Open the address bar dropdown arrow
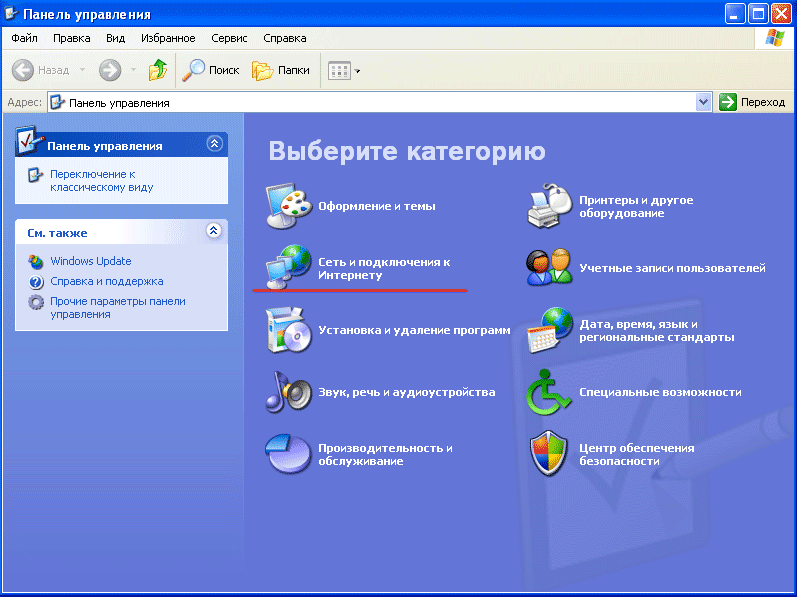 click(x=703, y=102)
